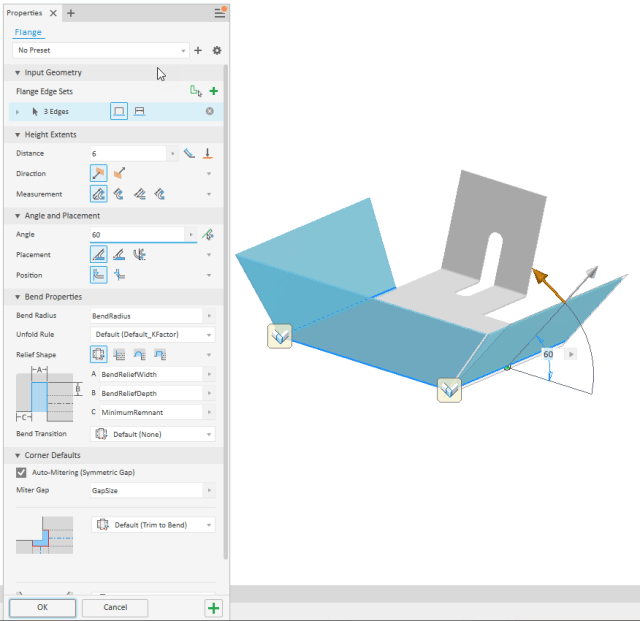Open the Angle field flyout arrow
Viewport: 640px width, 621px height.
point(191,234)
